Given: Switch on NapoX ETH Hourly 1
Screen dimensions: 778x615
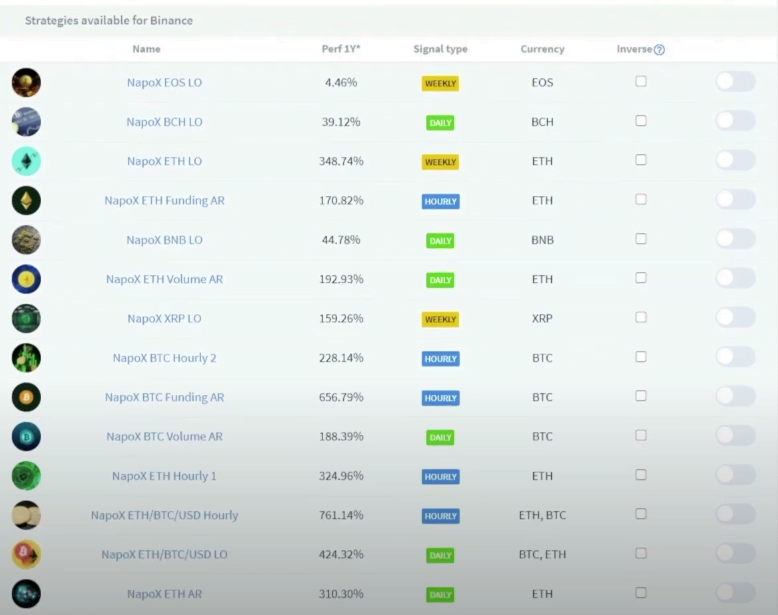Looking at the screenshot, I should click(x=735, y=475).
